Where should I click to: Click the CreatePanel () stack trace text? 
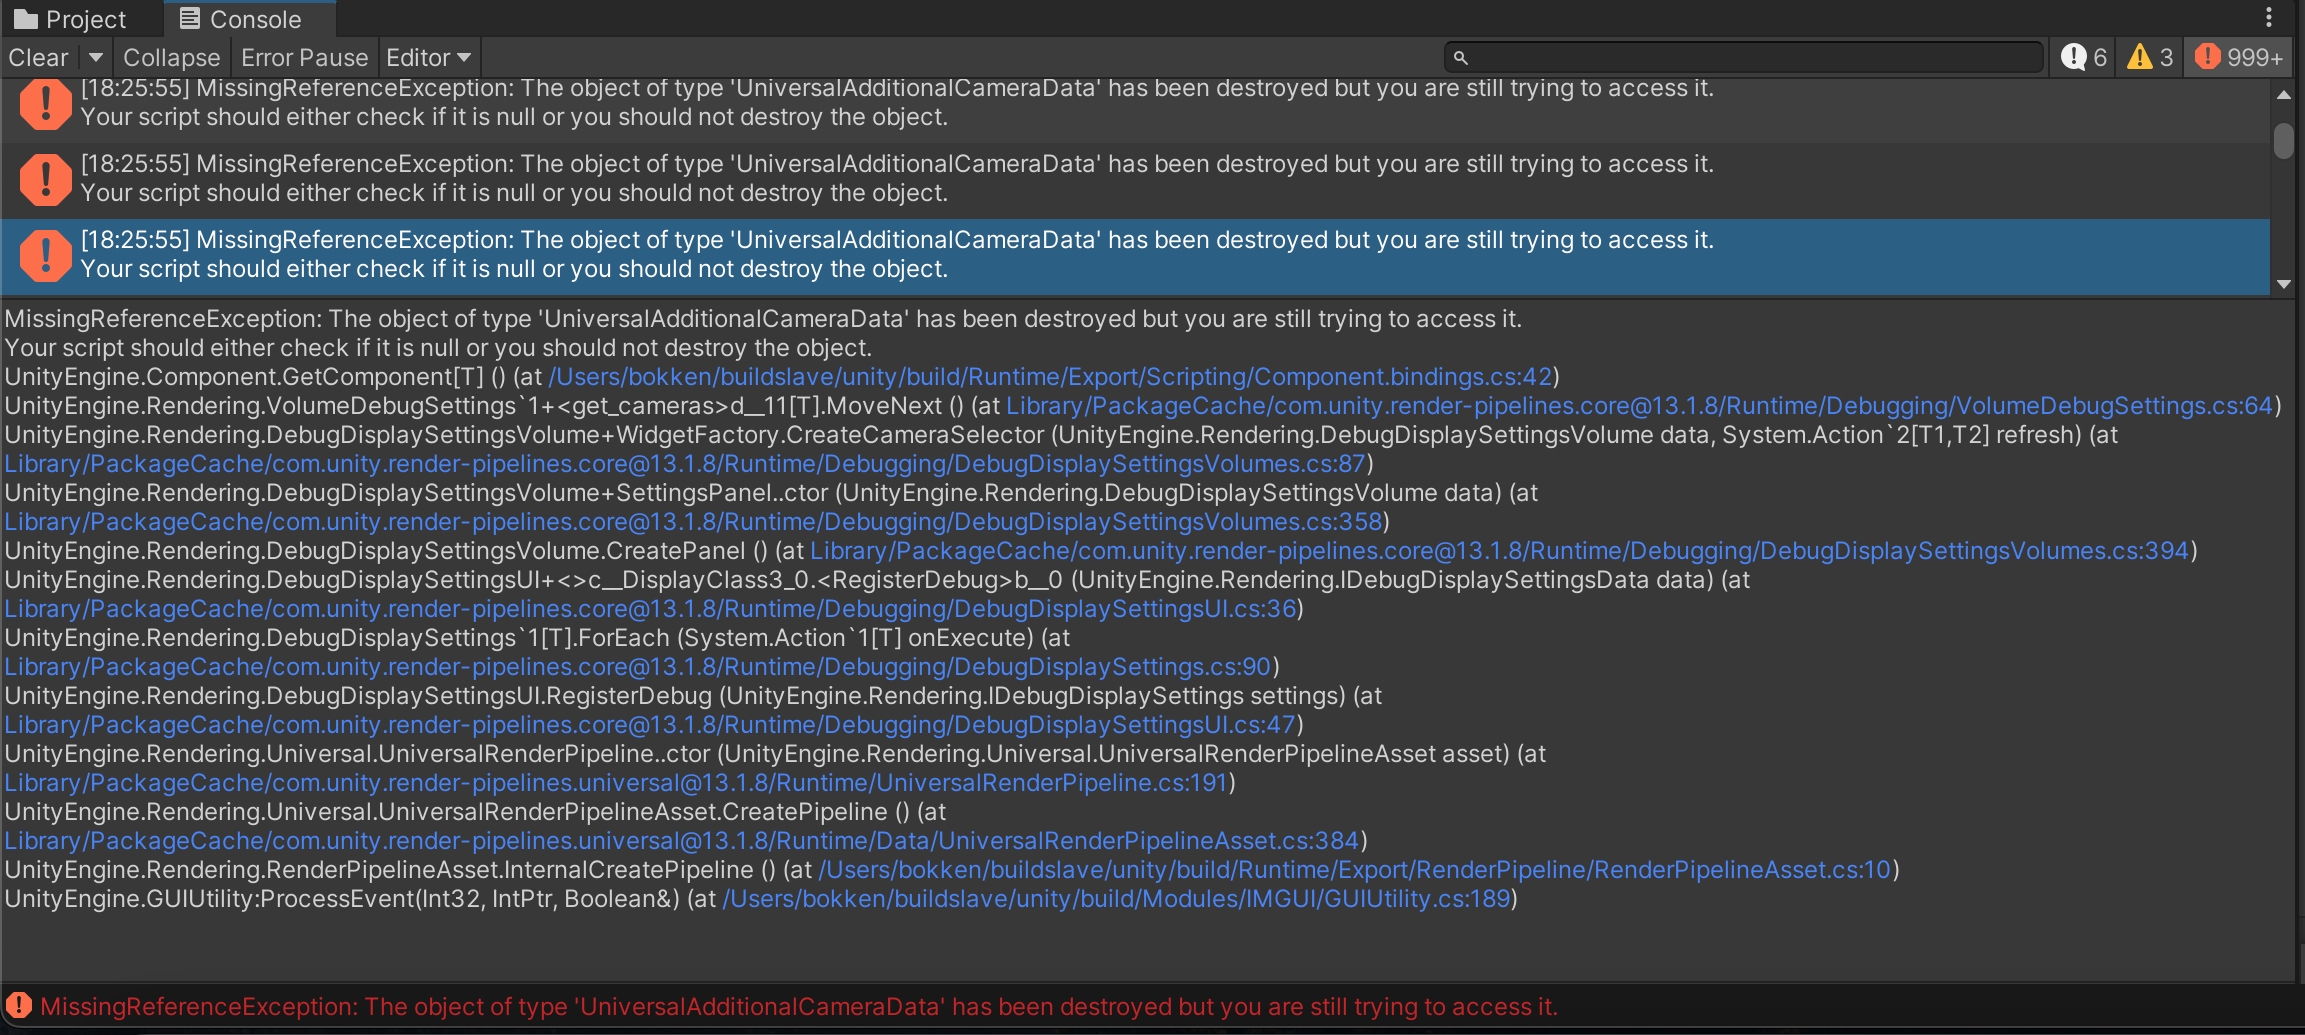(x=386, y=551)
